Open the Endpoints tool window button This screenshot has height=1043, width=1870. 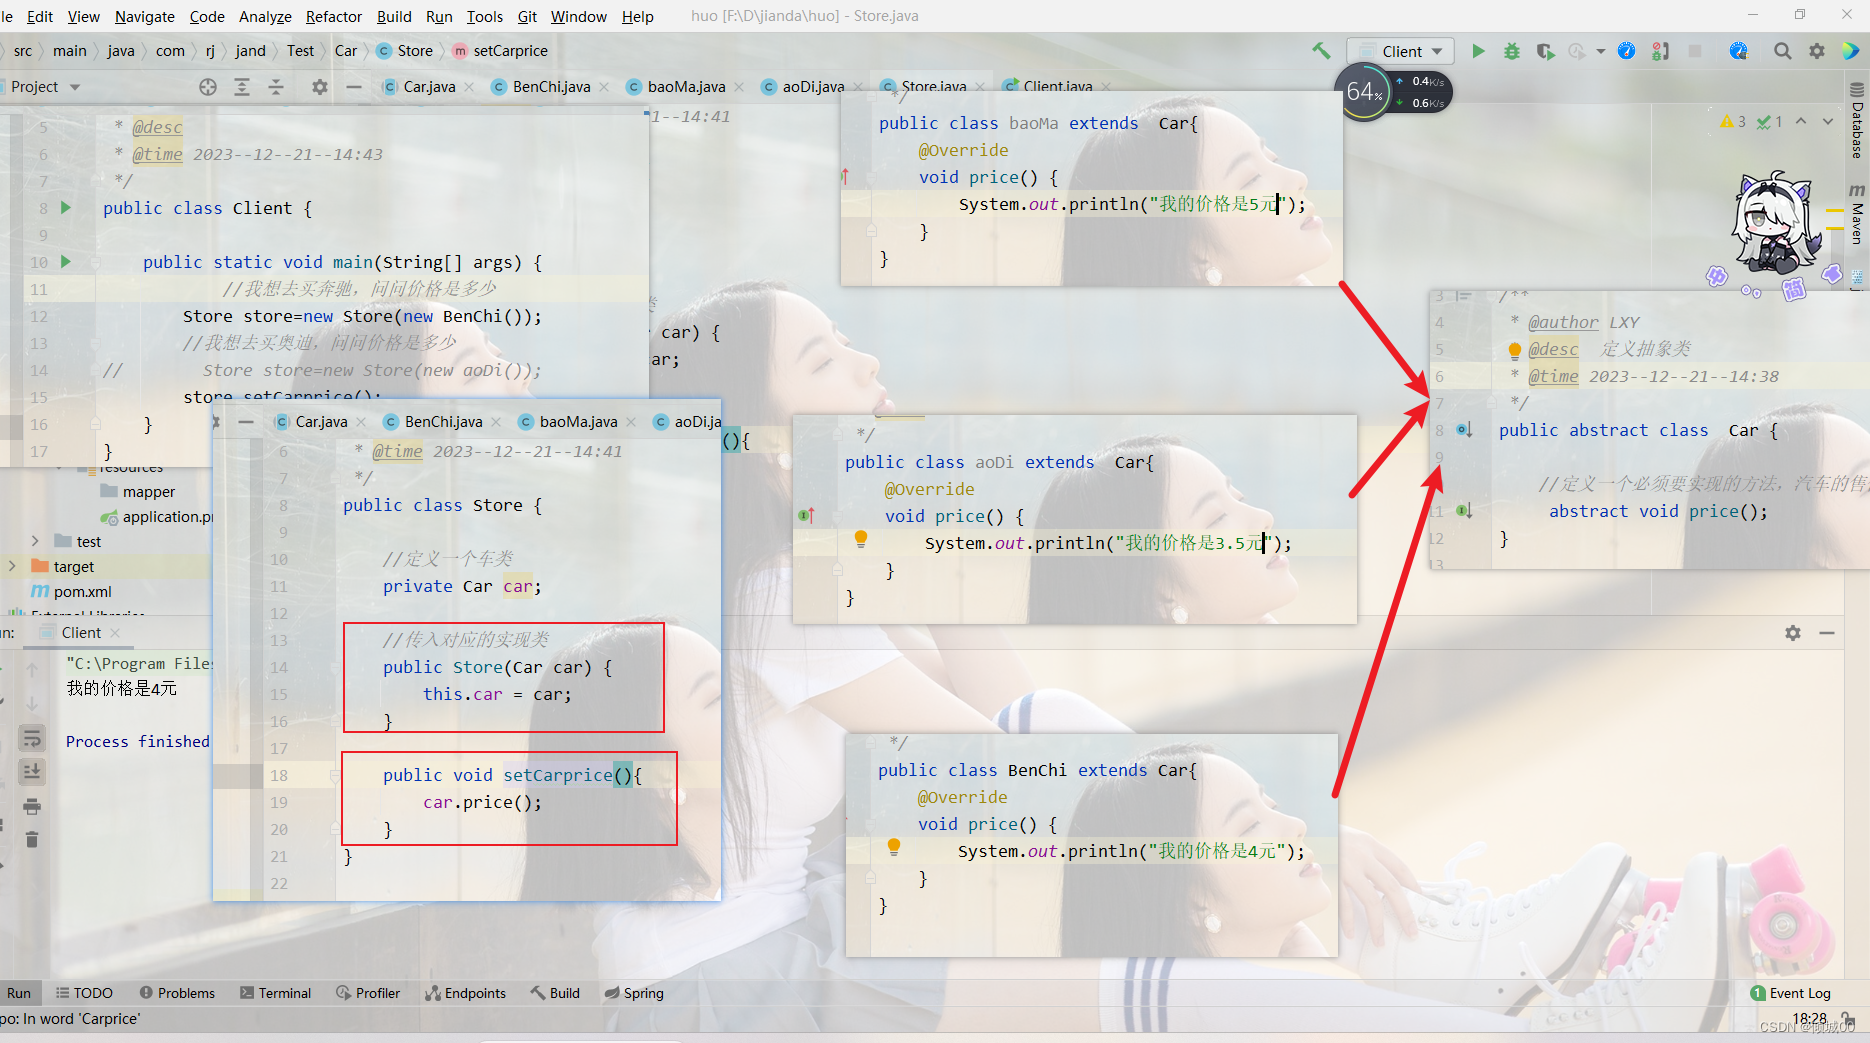pos(466,993)
